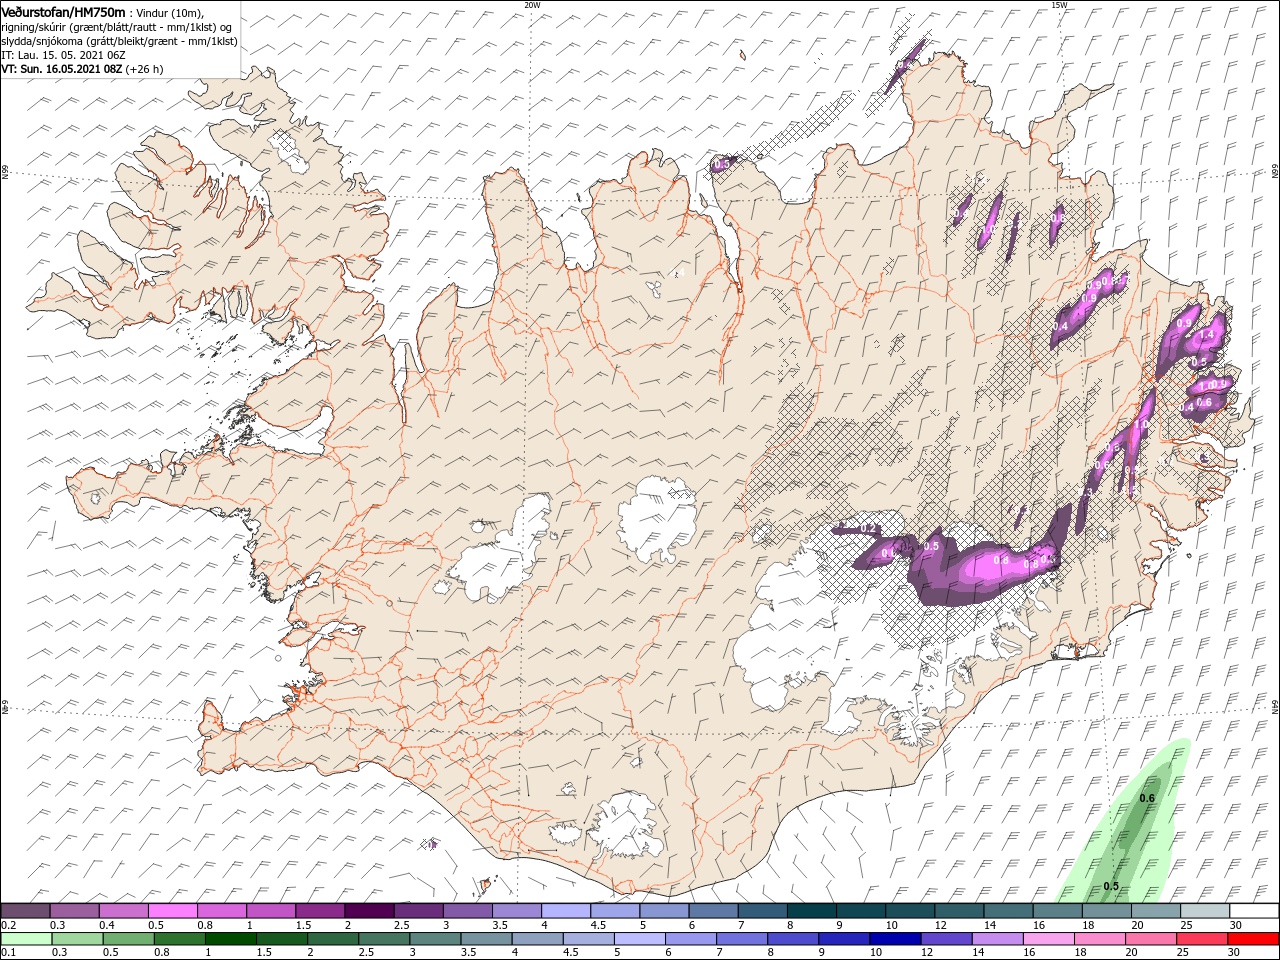Click the Veðurstofan/HM750m map title
The width and height of the screenshot is (1280, 960).
pyautogui.click(x=63, y=11)
